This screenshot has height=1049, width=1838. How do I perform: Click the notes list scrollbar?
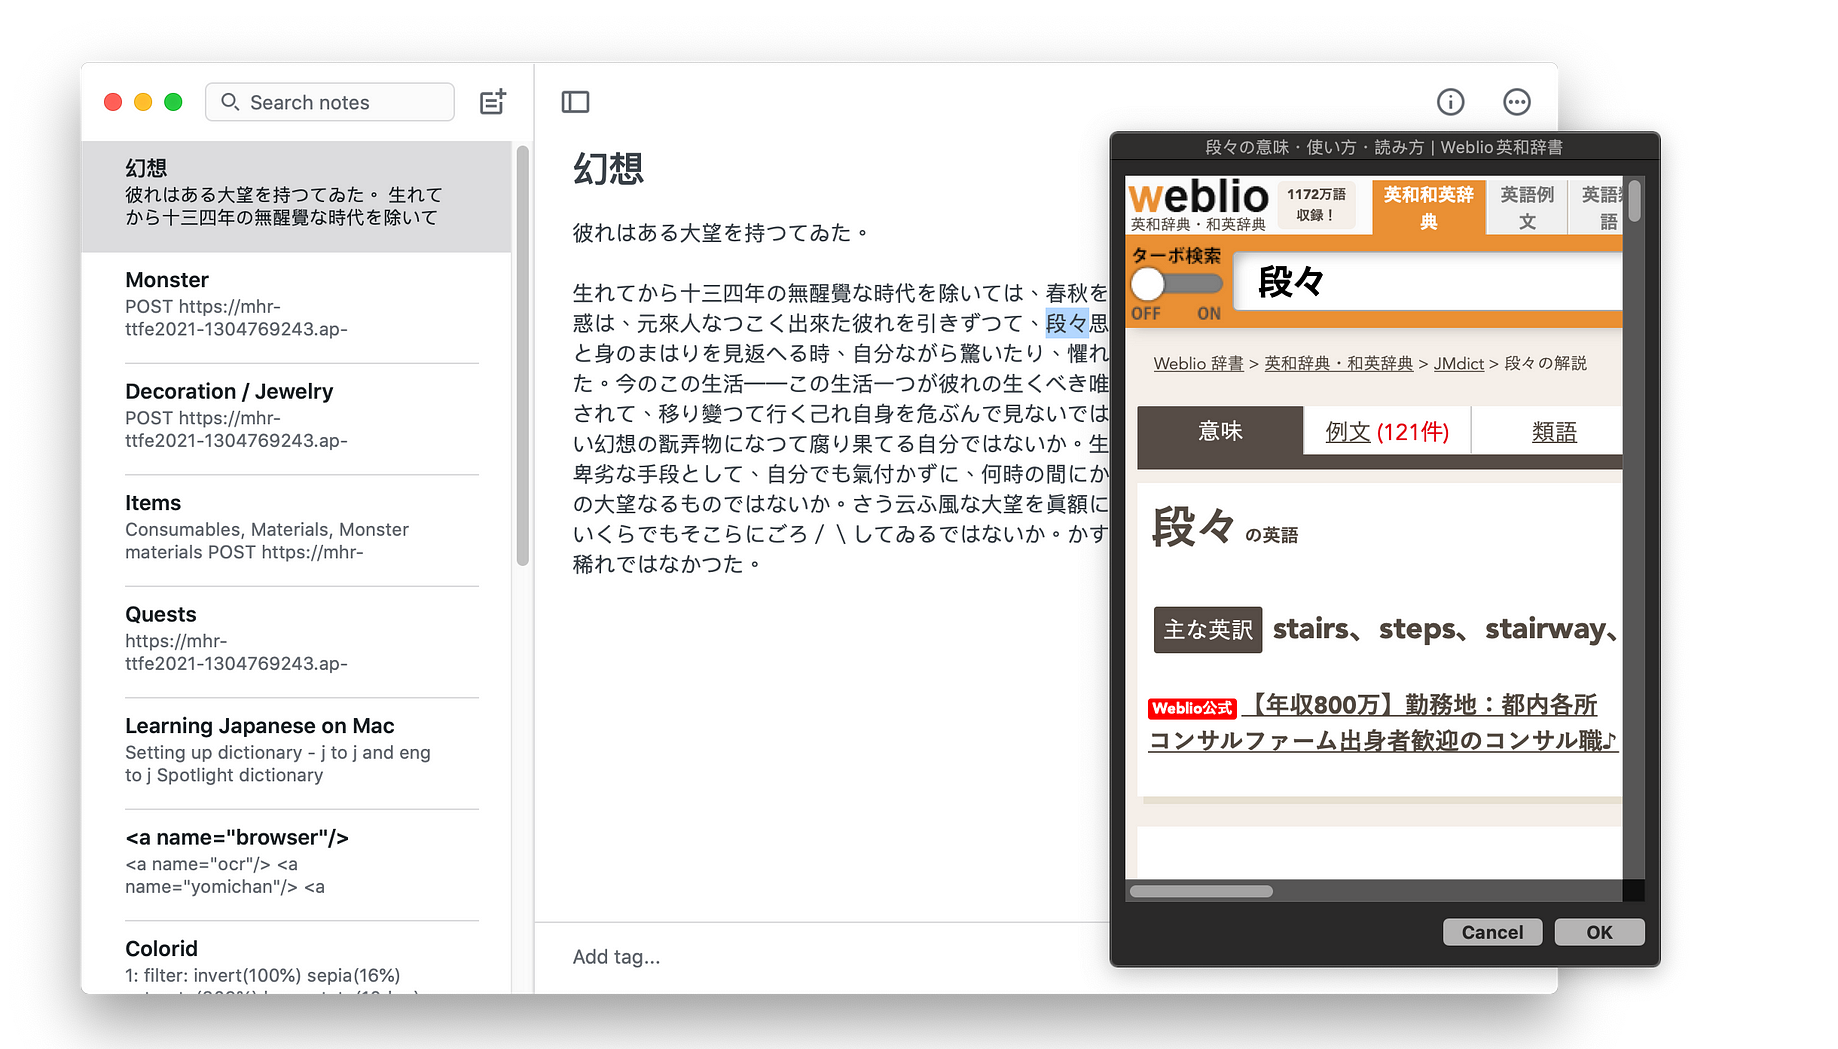pos(522,355)
